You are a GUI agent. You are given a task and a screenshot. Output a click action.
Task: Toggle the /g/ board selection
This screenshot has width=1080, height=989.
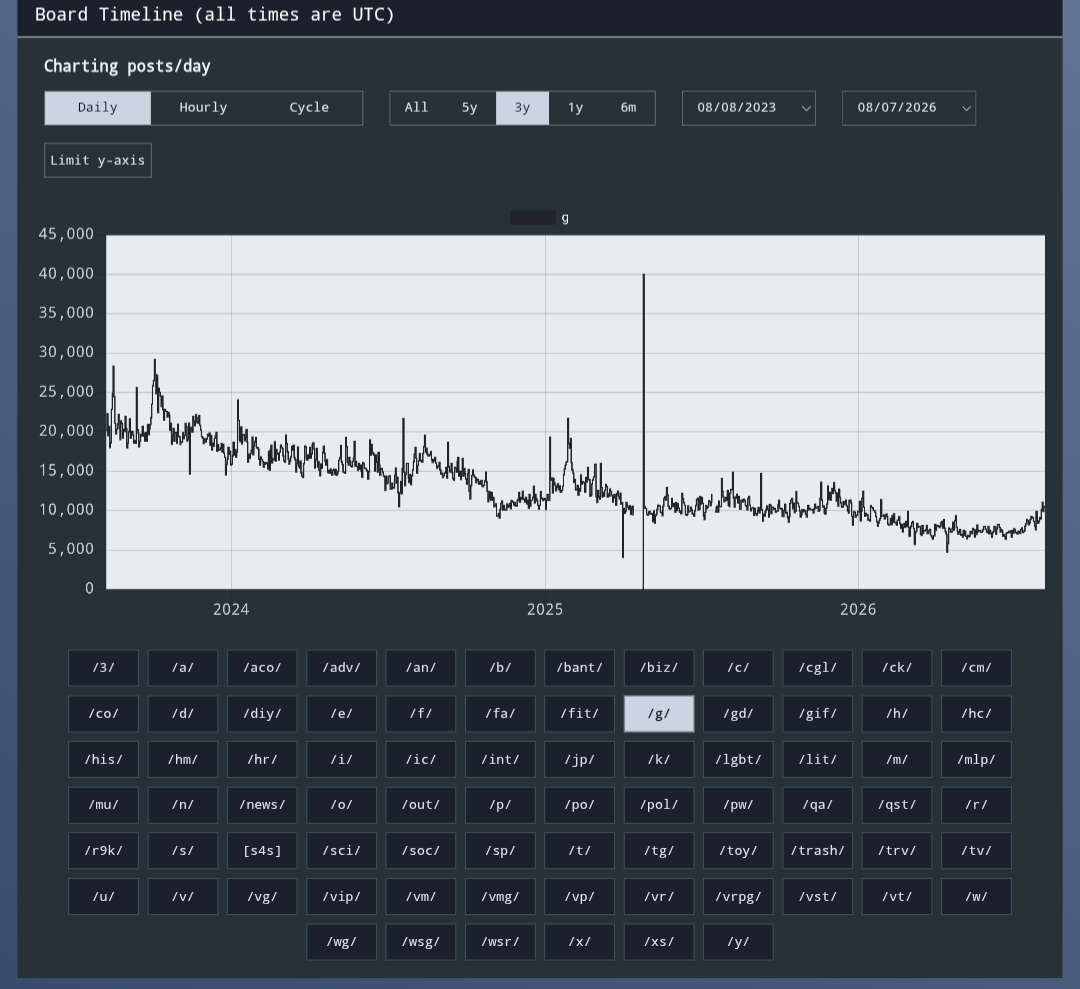coord(659,714)
